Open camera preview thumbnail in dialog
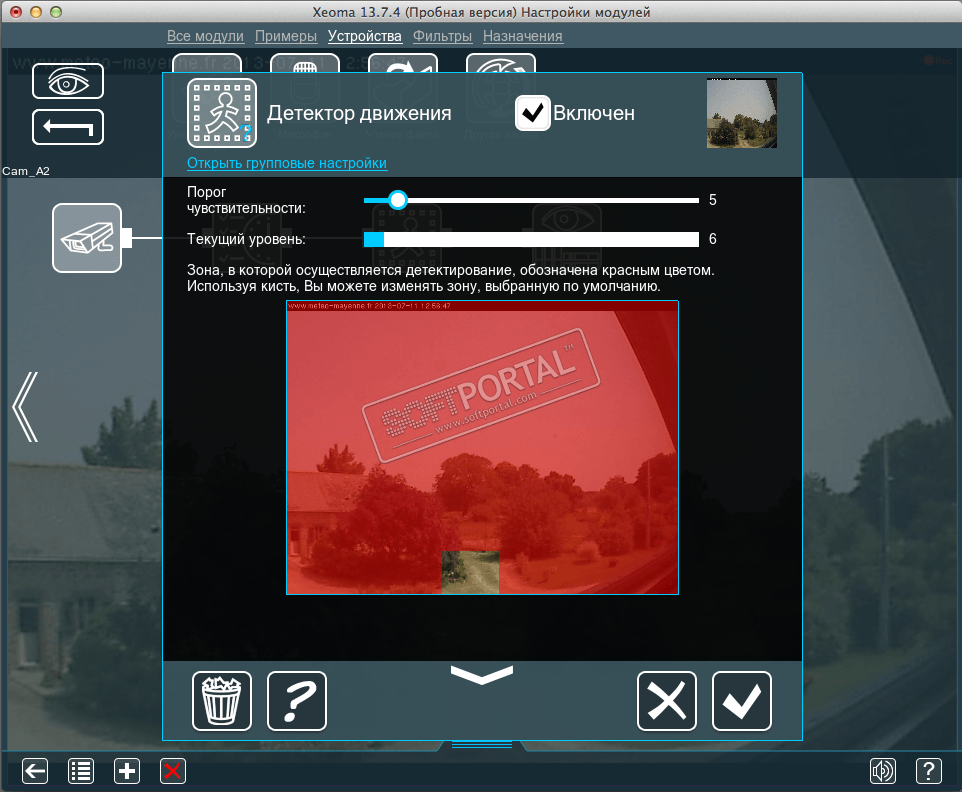Screen dimensions: 962x792 (742, 113)
